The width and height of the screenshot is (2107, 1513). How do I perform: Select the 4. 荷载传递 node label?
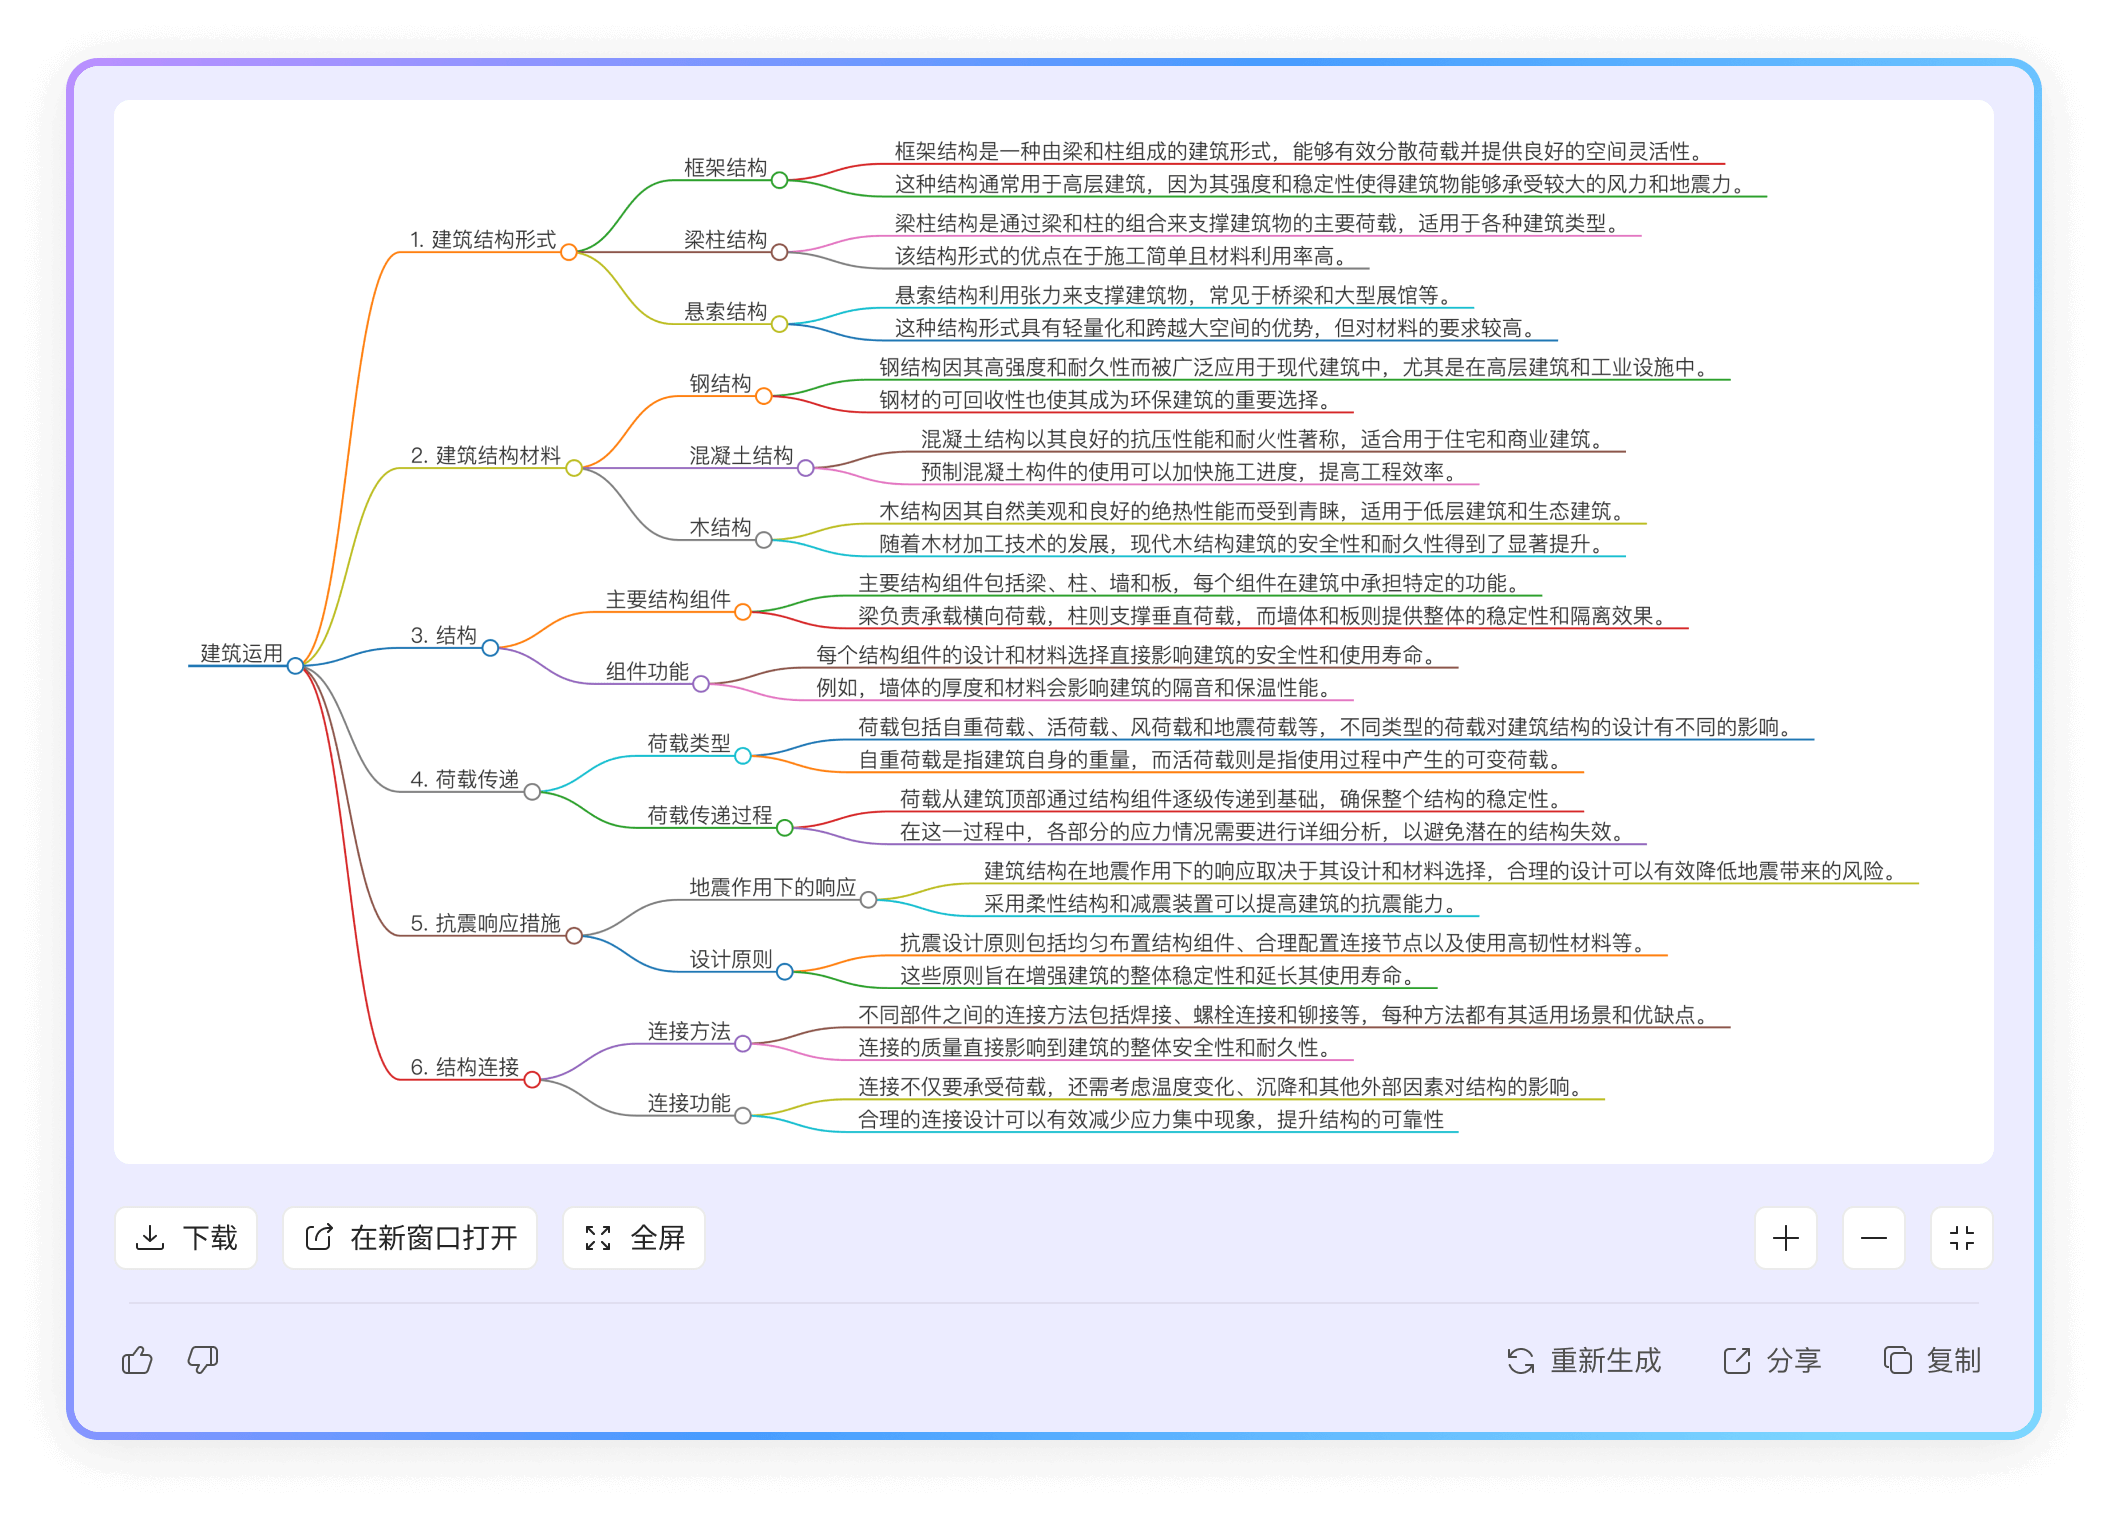[465, 779]
